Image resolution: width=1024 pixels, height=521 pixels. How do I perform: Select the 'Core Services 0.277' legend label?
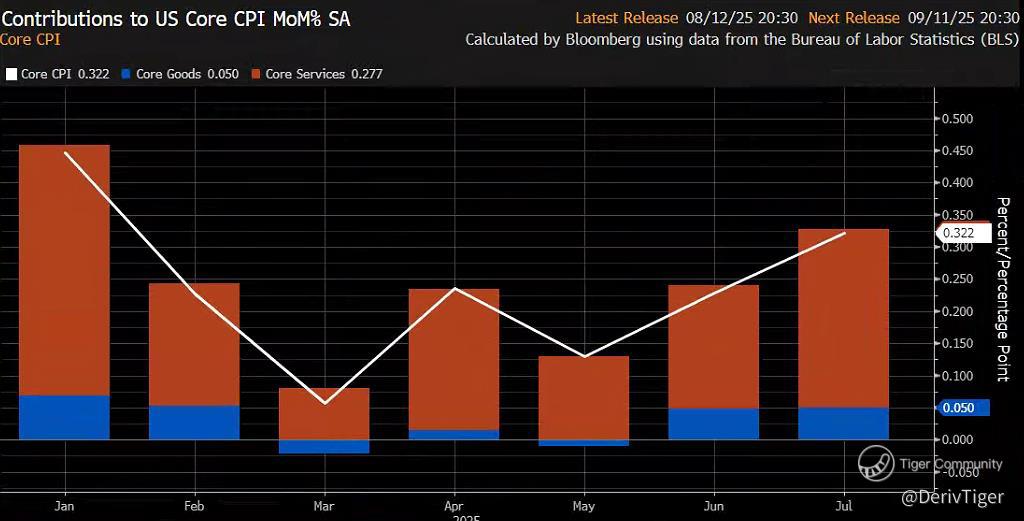[x=324, y=74]
